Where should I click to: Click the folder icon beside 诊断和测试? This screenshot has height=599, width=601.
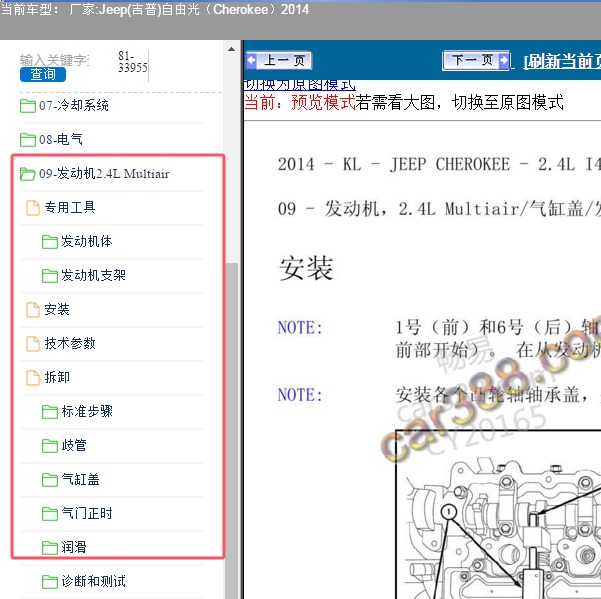point(50,582)
